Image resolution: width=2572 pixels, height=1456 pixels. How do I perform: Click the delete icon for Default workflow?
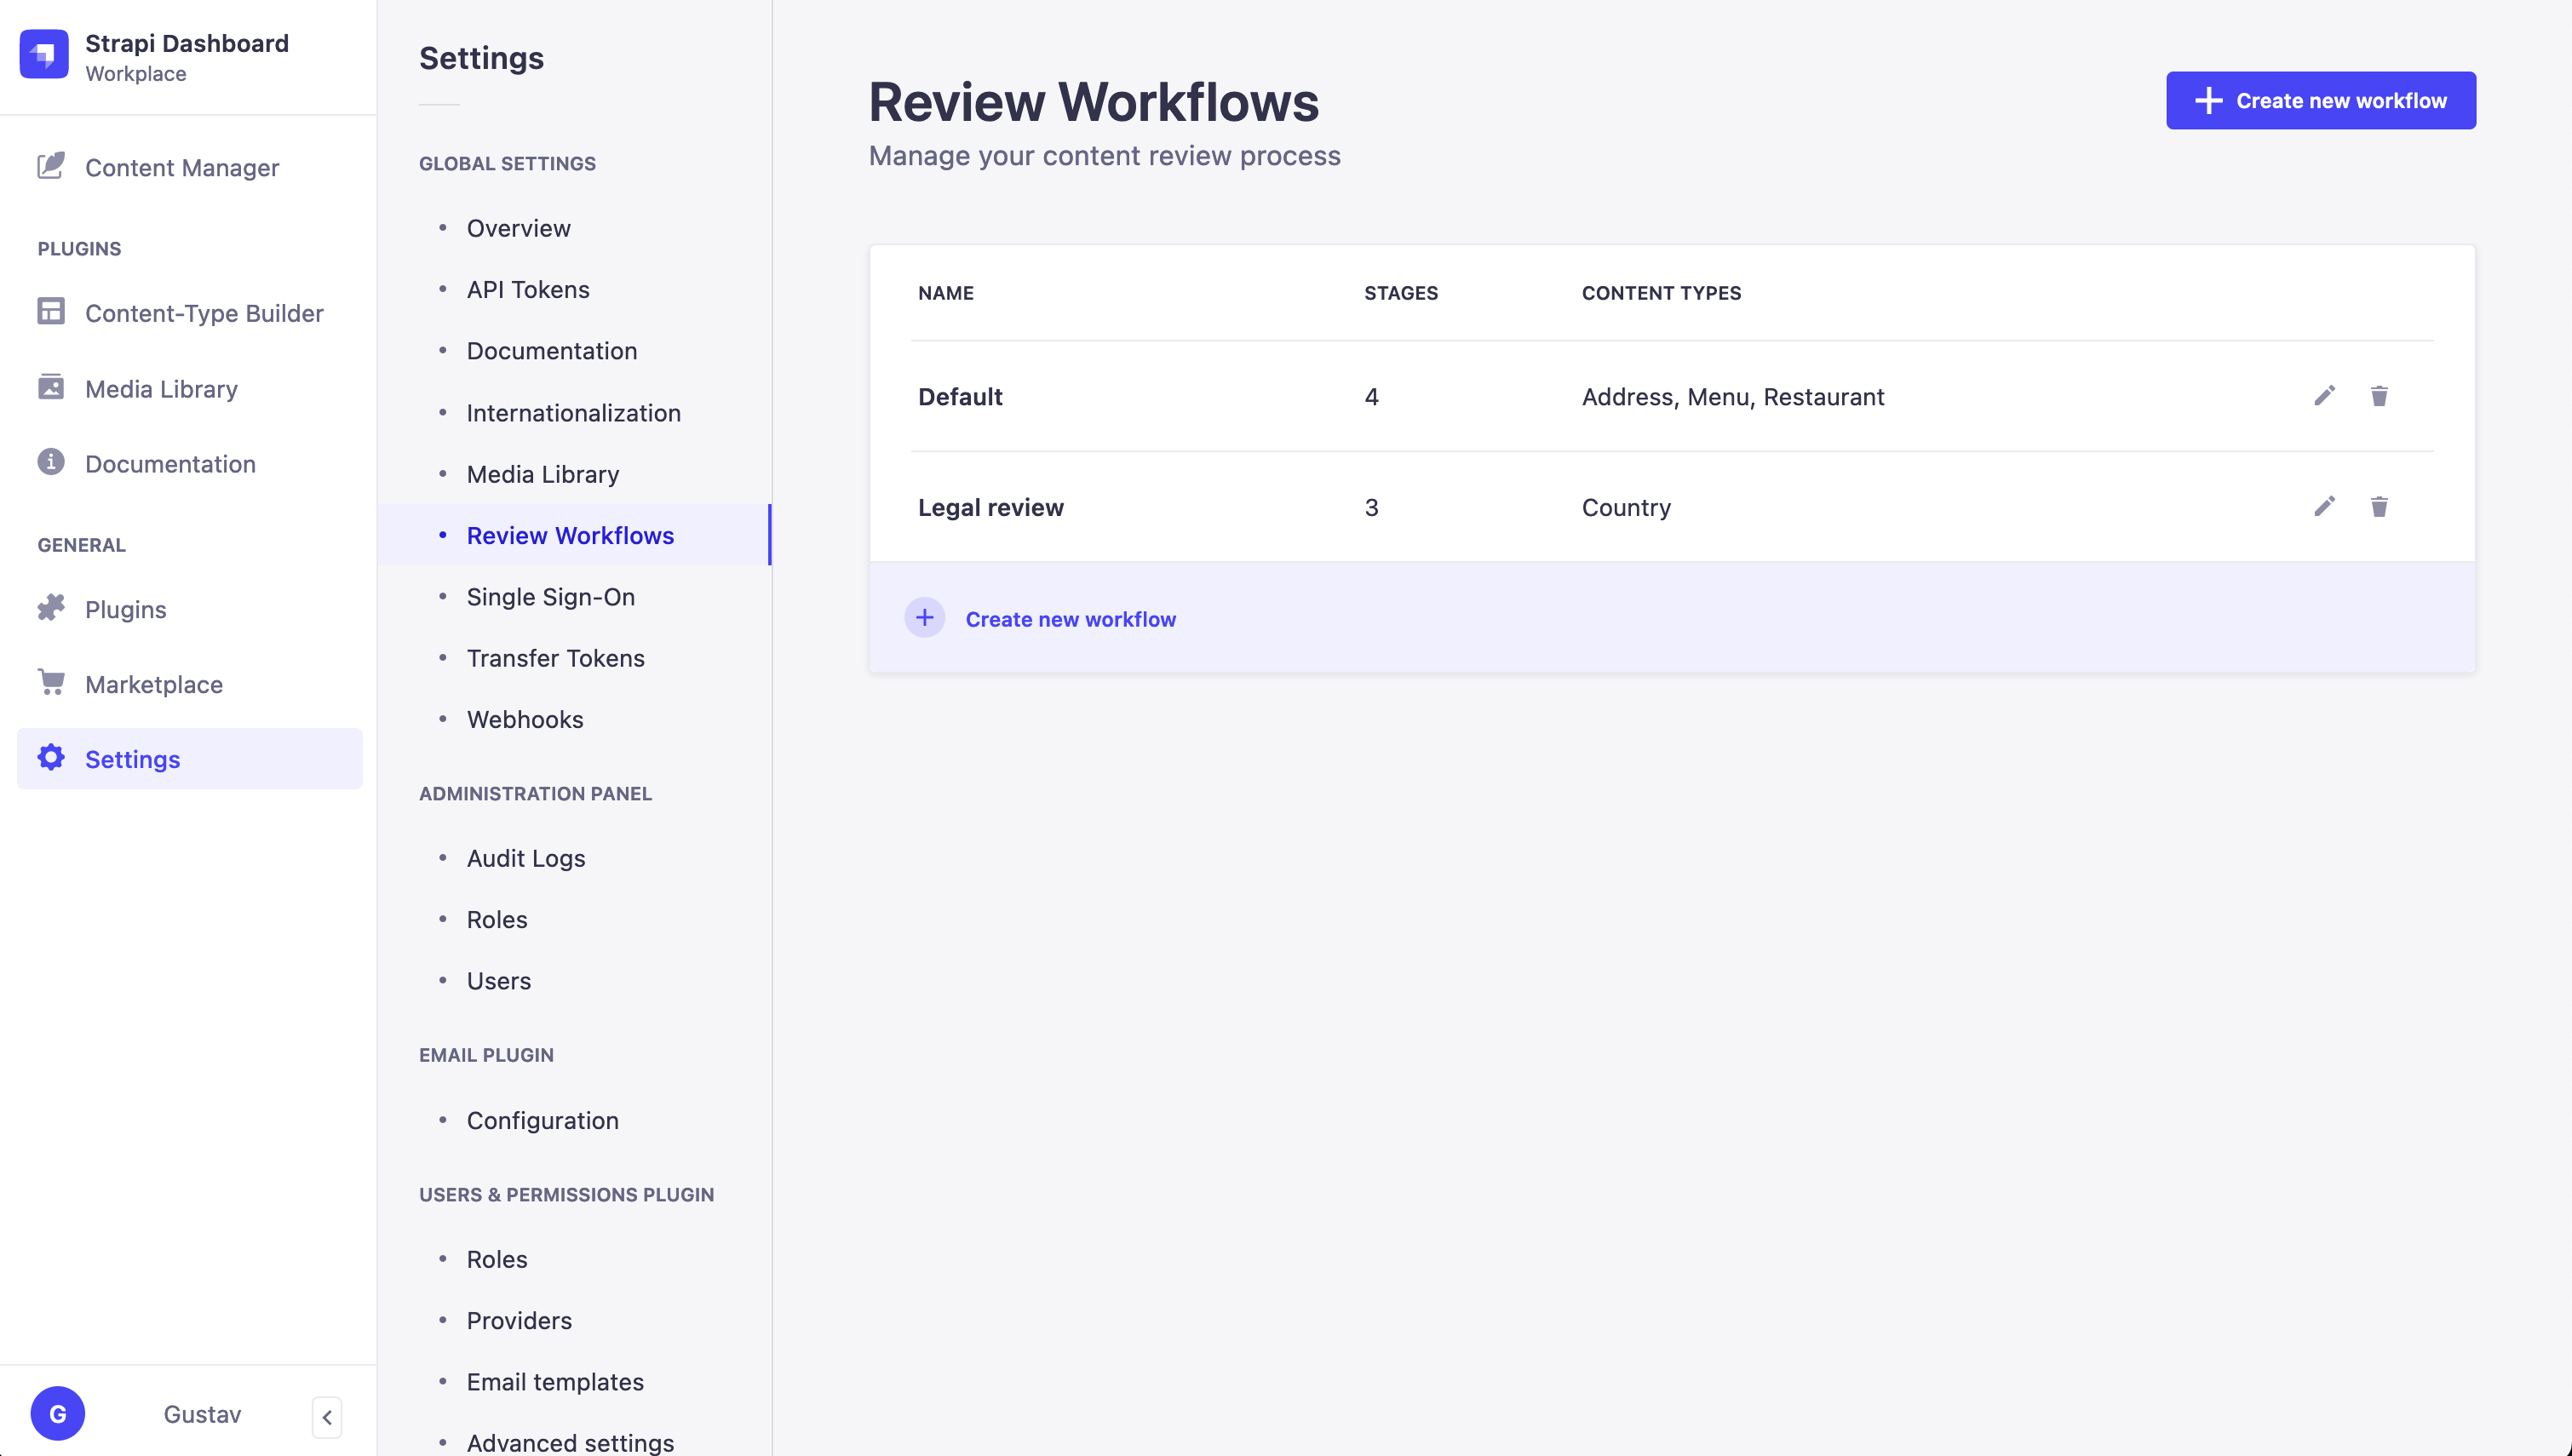coord(2380,396)
